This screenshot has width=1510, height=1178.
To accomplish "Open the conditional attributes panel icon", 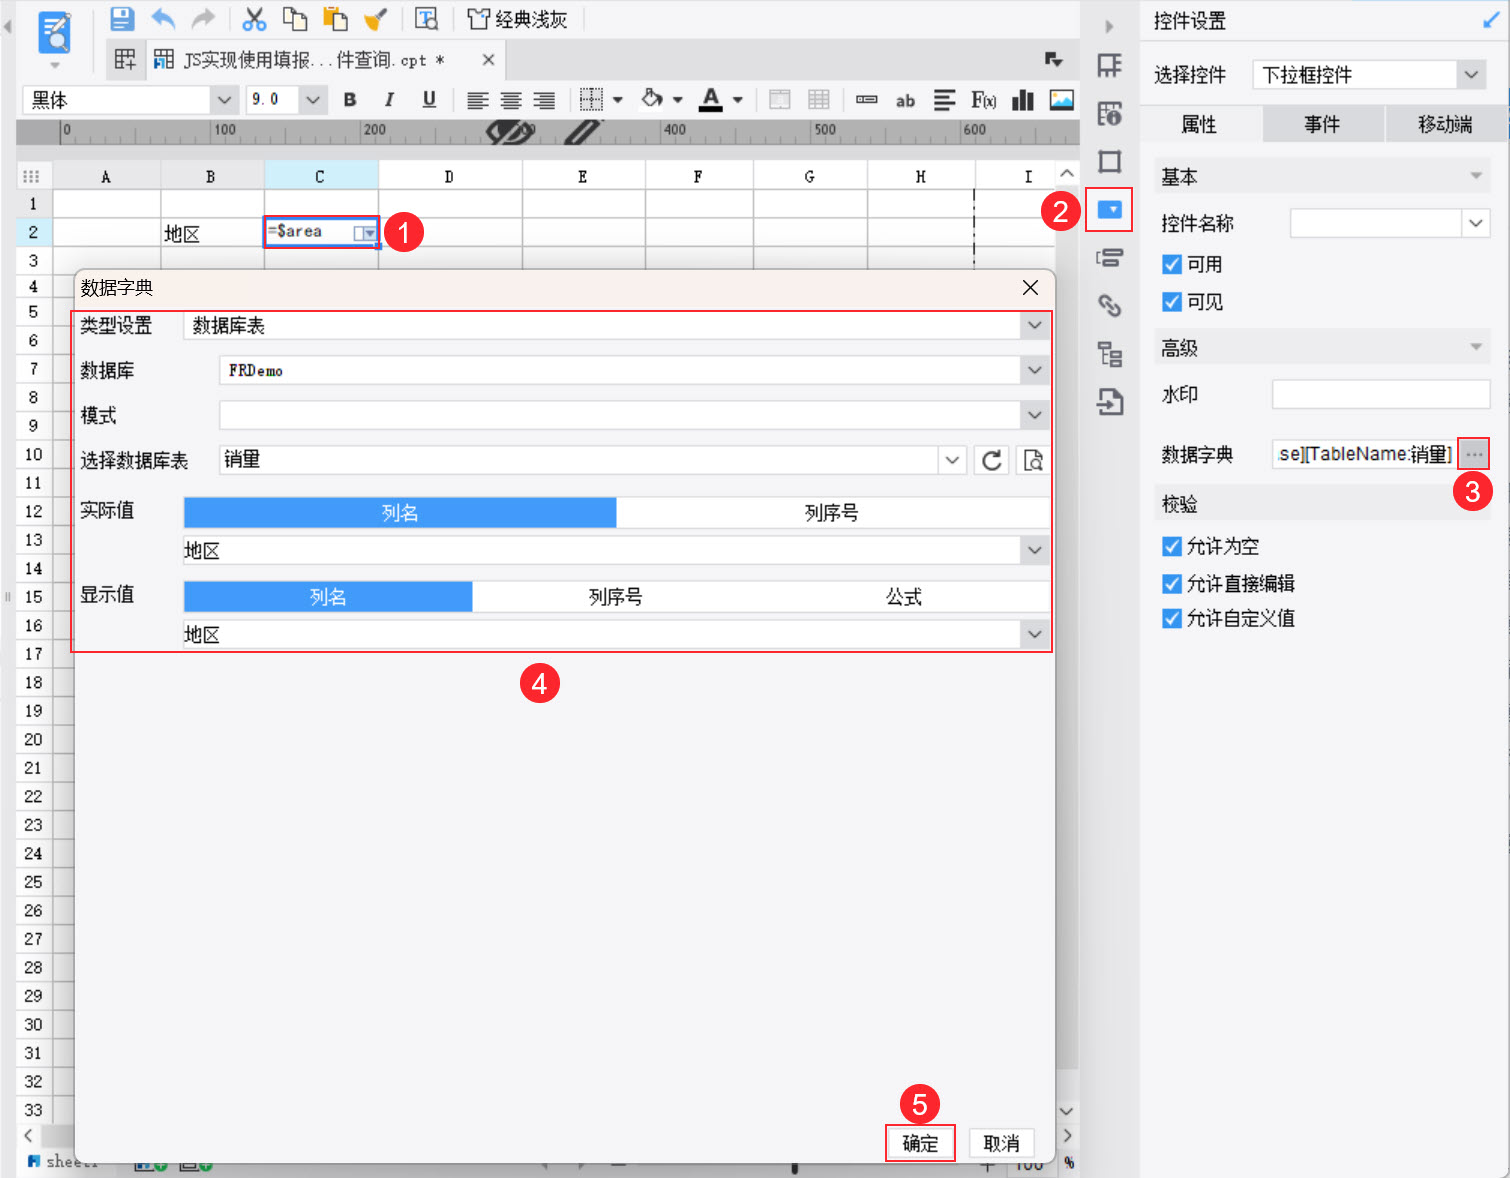I will pos(1110,258).
